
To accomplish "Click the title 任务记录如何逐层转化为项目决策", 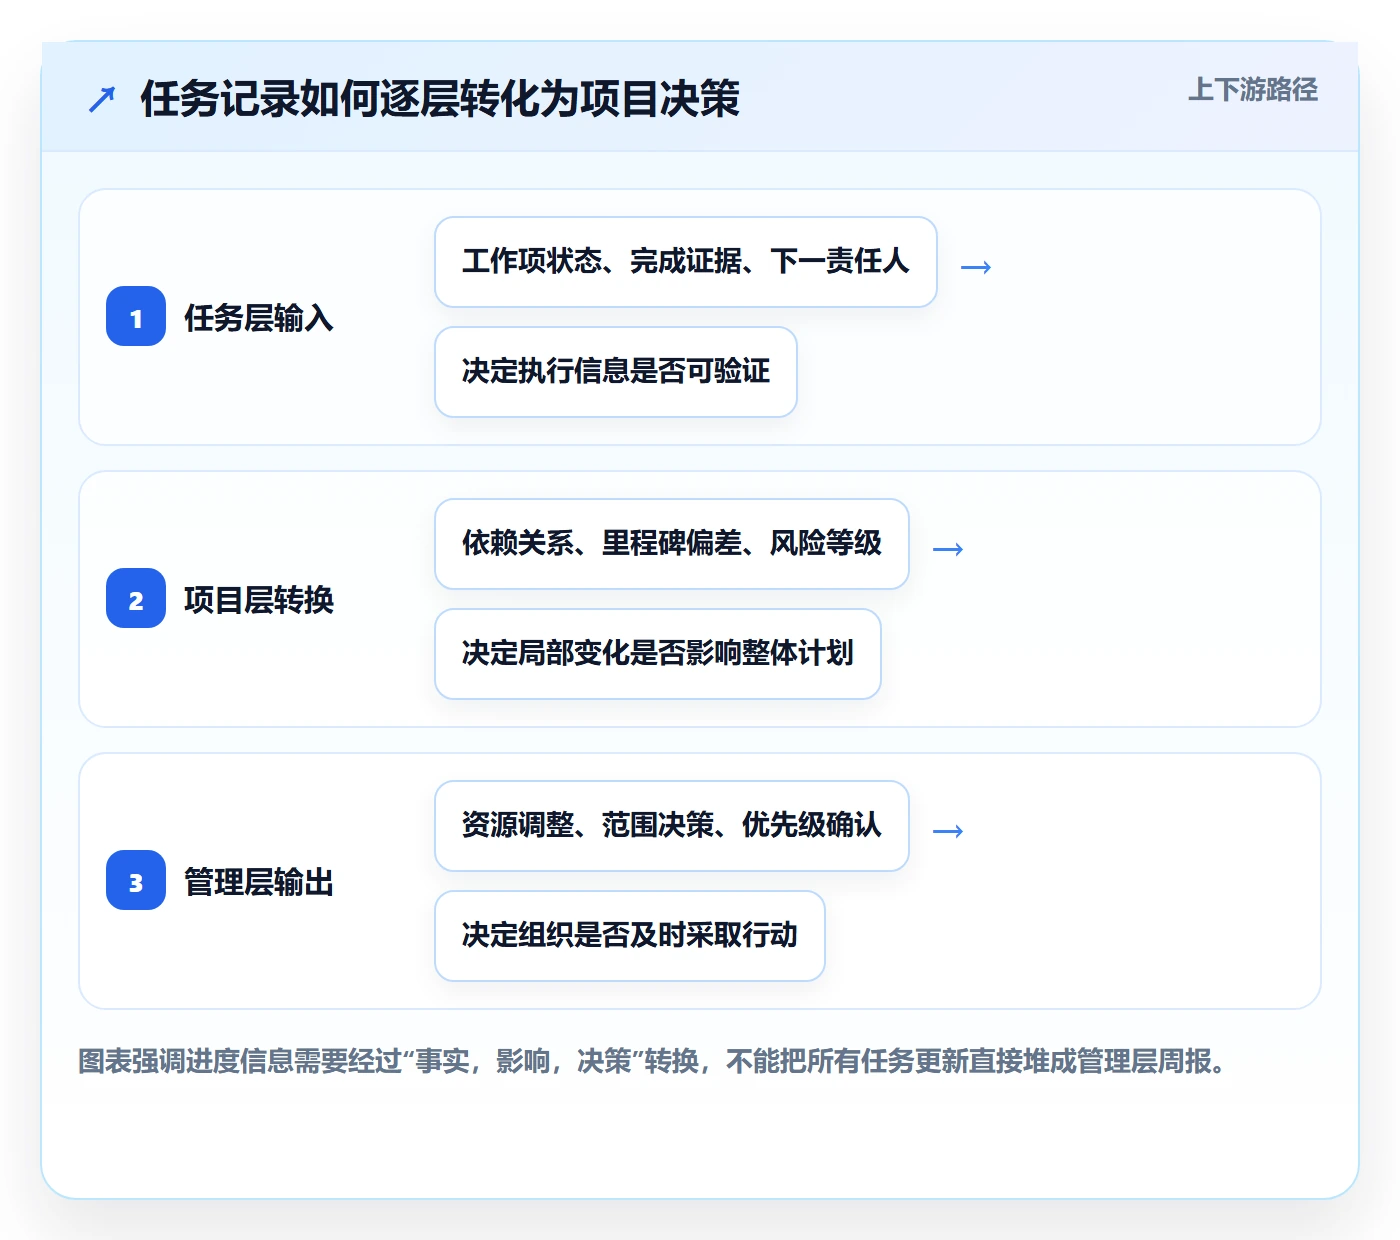I will (x=440, y=99).
